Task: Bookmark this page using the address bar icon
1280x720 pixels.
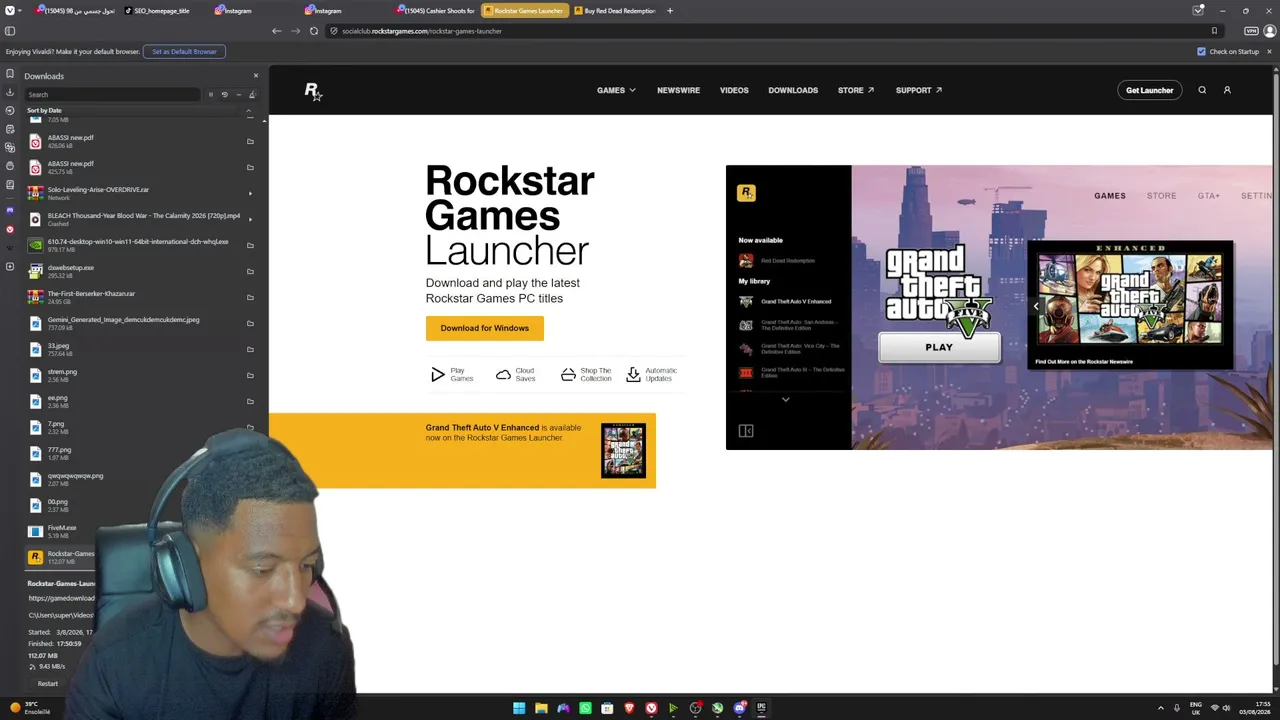Action: tap(1214, 31)
